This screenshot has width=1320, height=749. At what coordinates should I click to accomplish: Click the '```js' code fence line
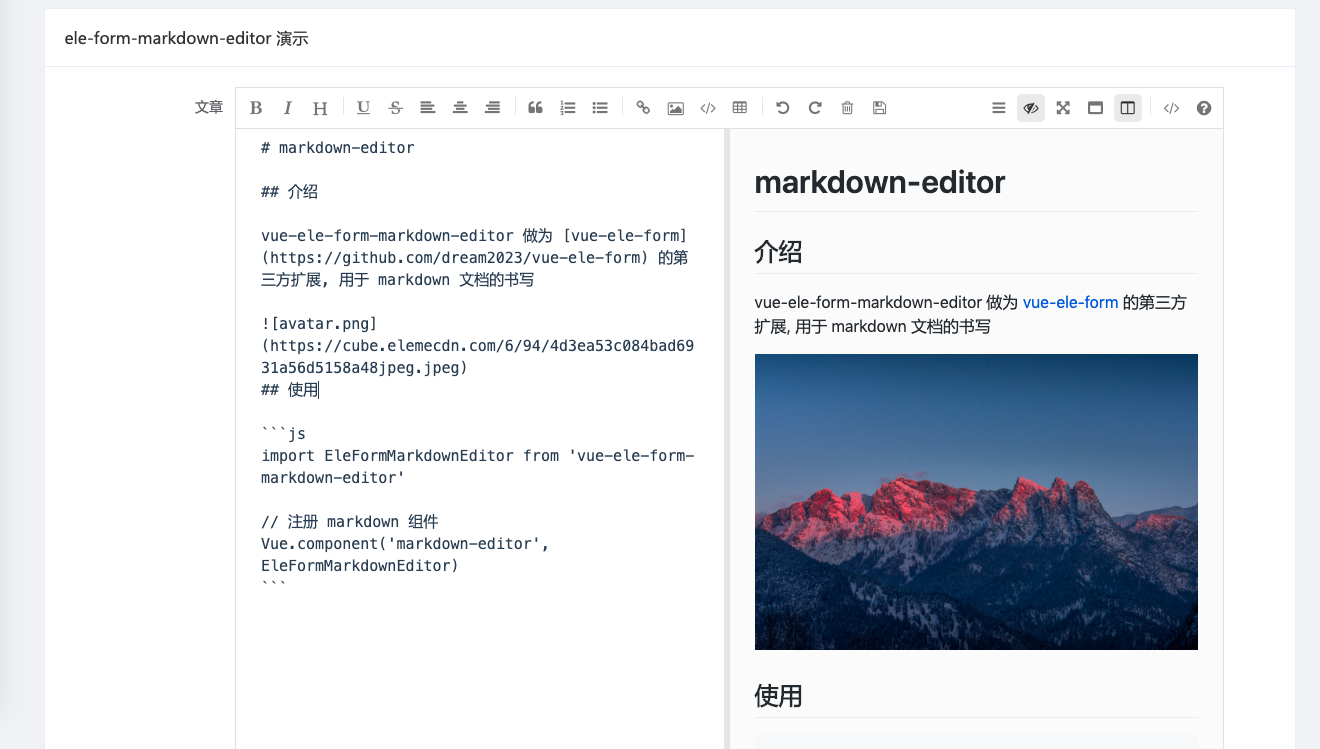coord(284,434)
